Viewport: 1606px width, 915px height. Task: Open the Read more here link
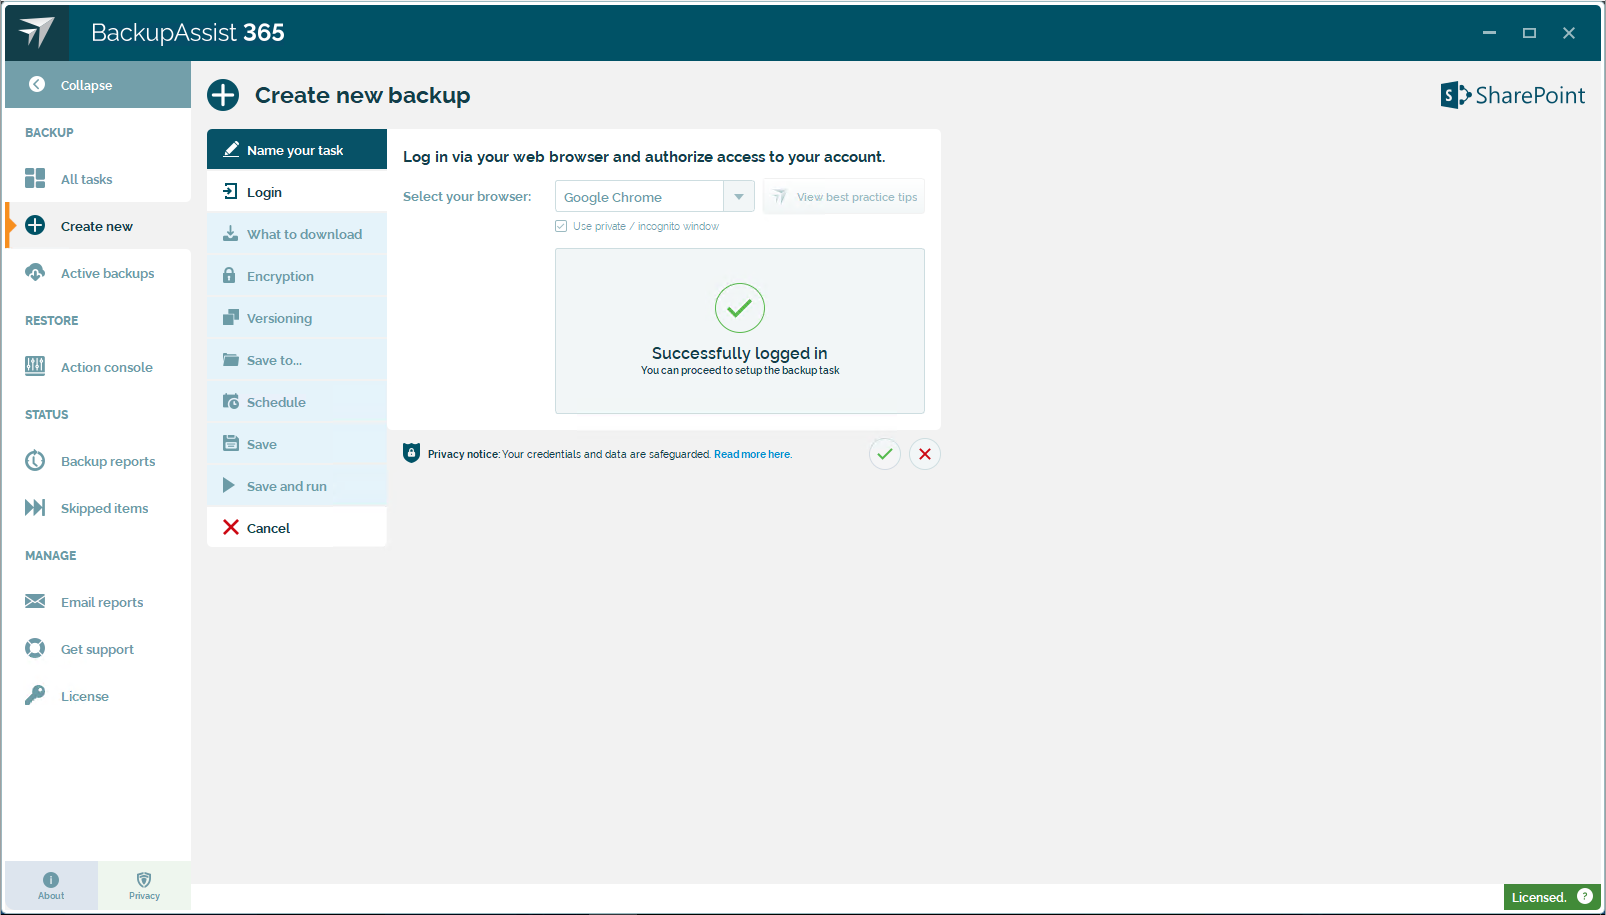752,454
